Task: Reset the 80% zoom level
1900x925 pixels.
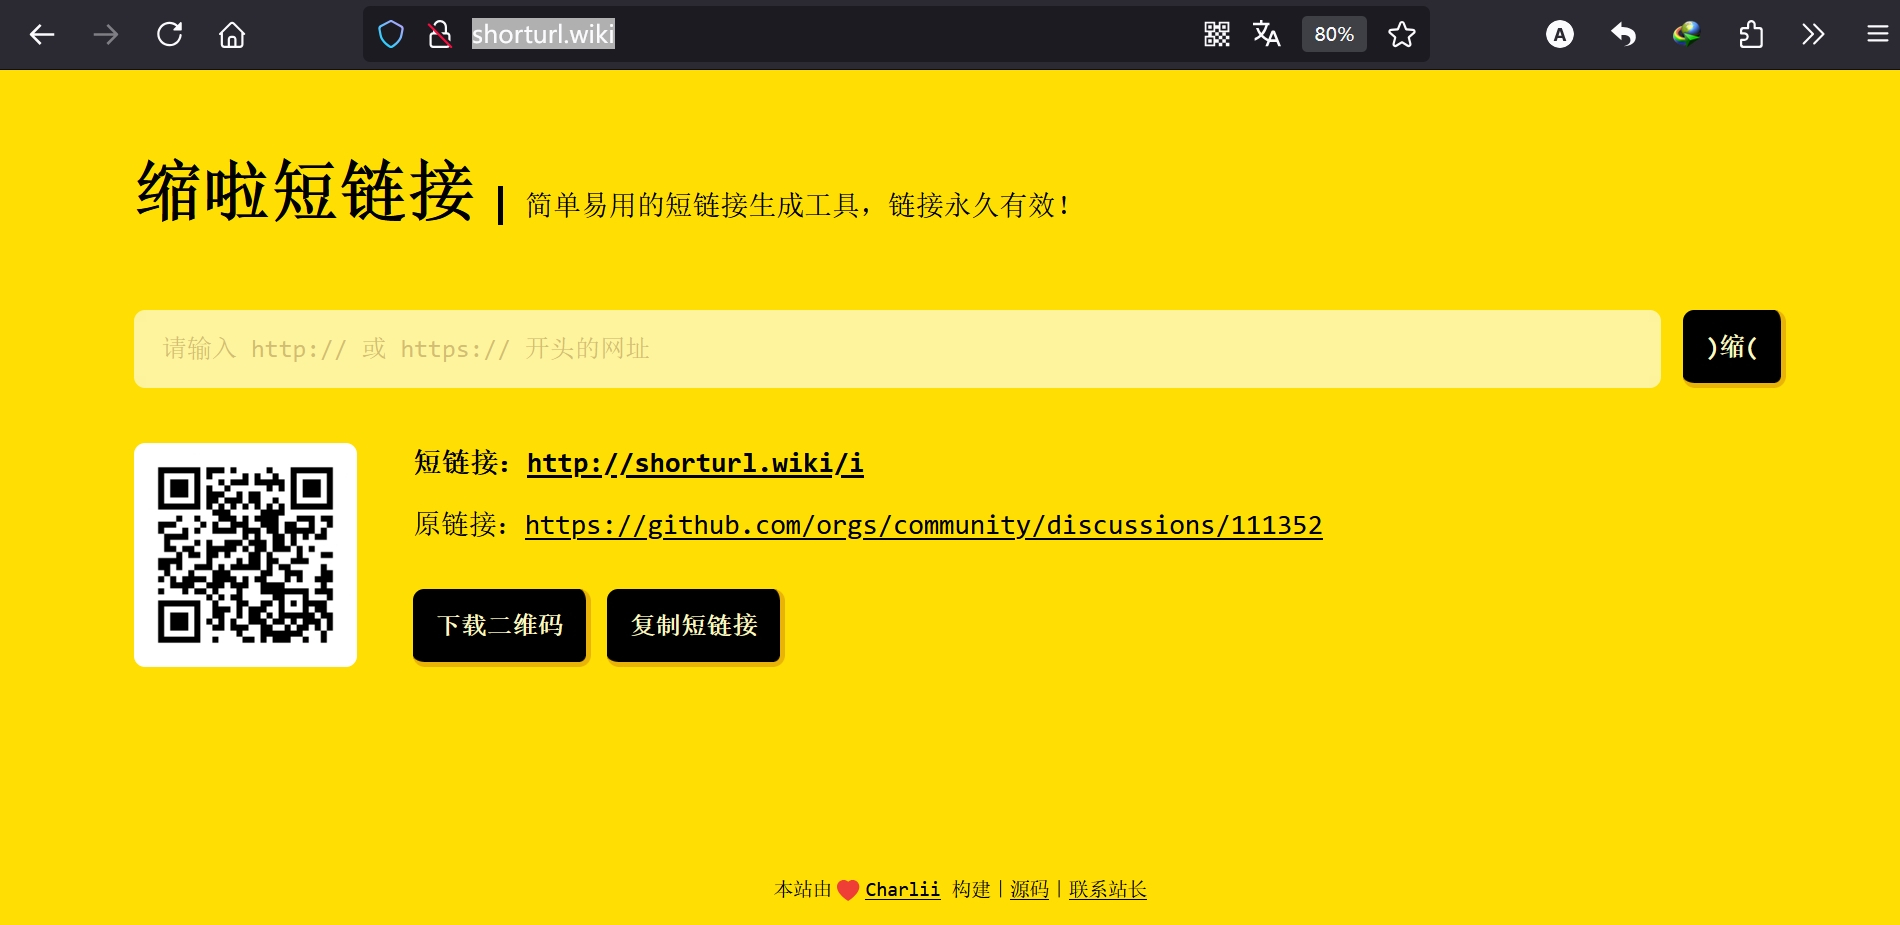Action: [1334, 35]
